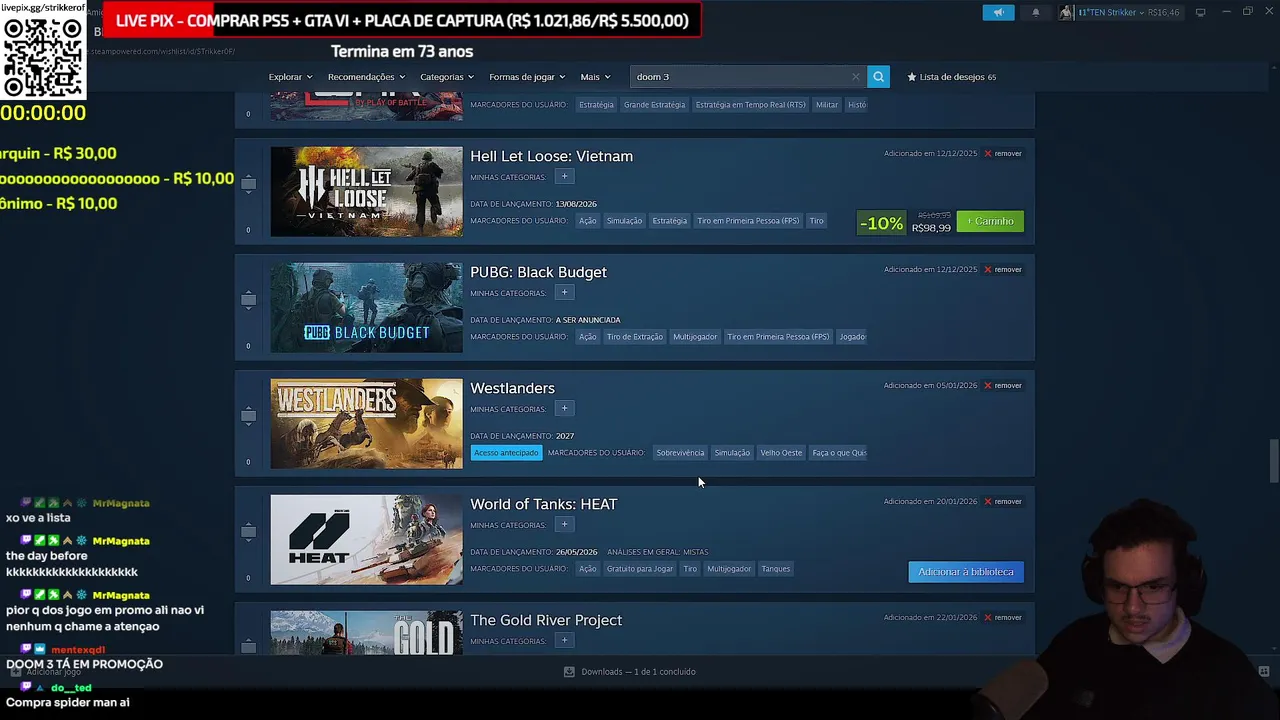The width and height of the screenshot is (1280, 720).
Task: Click the reorder handle for PUBG: Black Budget
Action: [x=248, y=300]
